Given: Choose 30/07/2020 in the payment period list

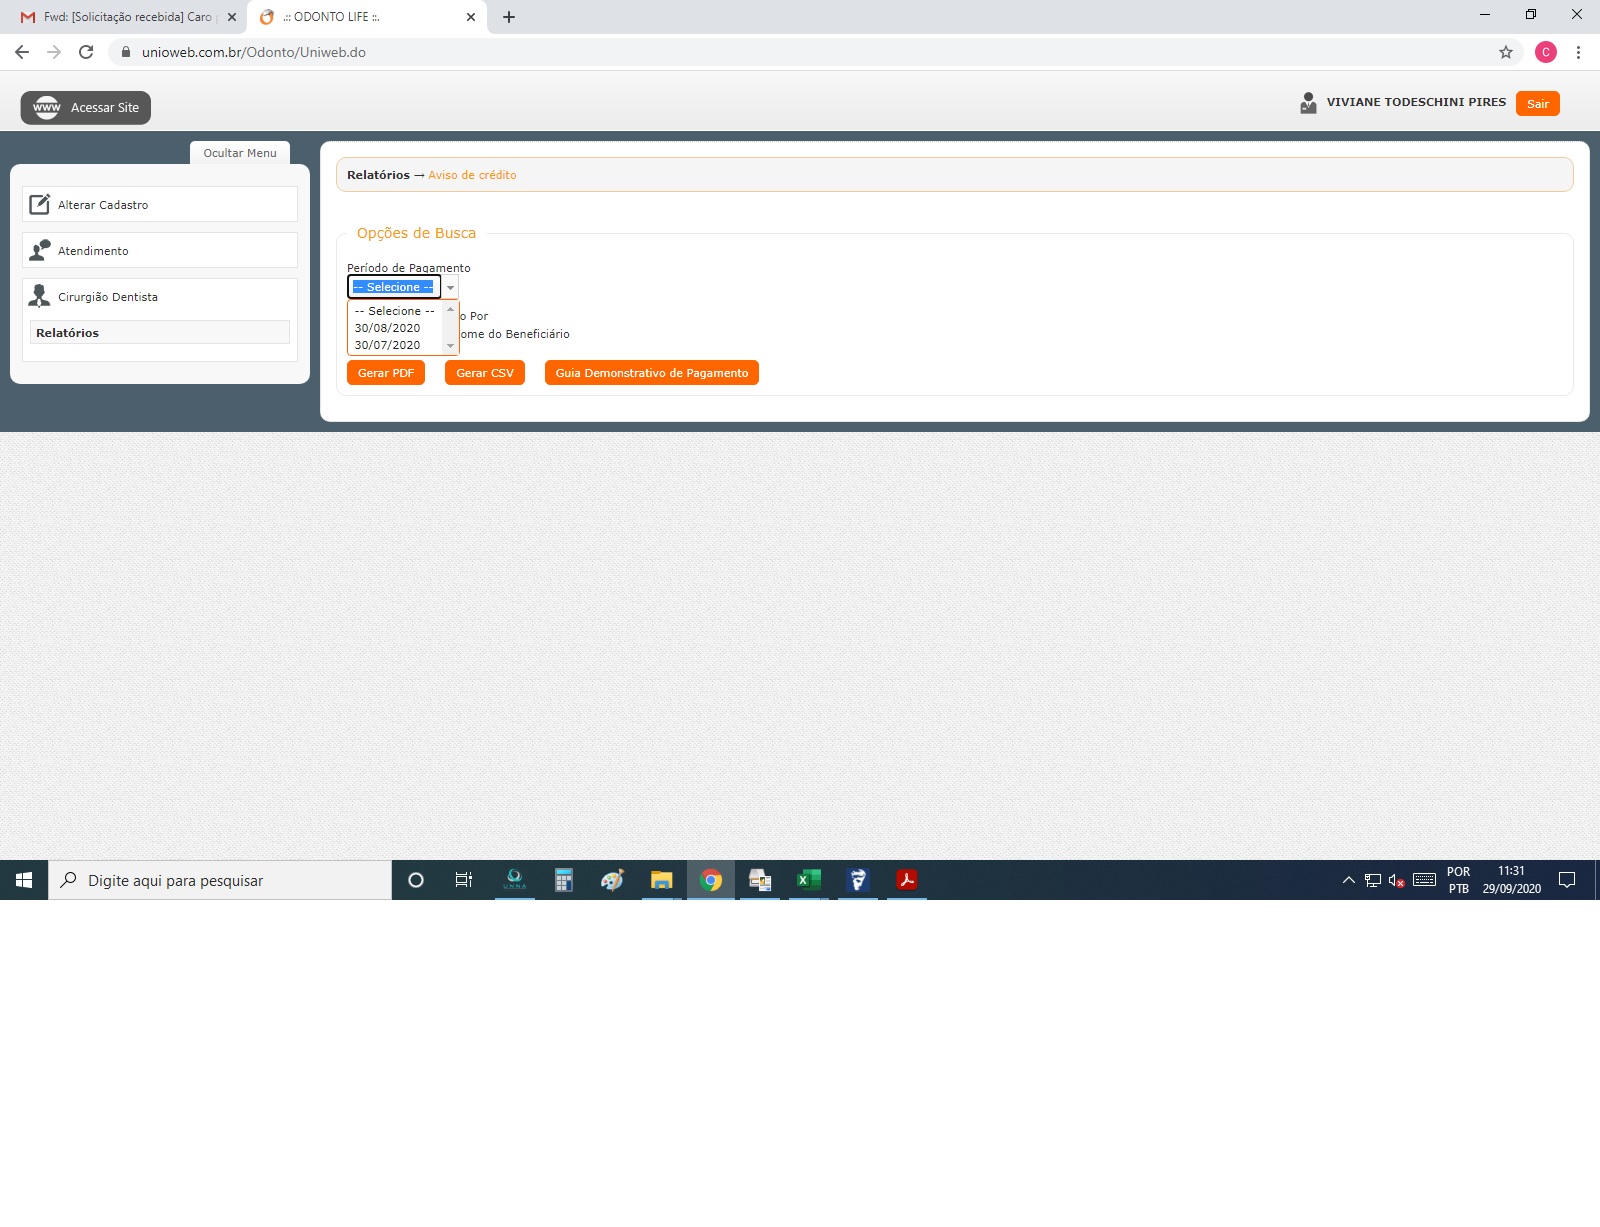Looking at the screenshot, I should point(388,345).
